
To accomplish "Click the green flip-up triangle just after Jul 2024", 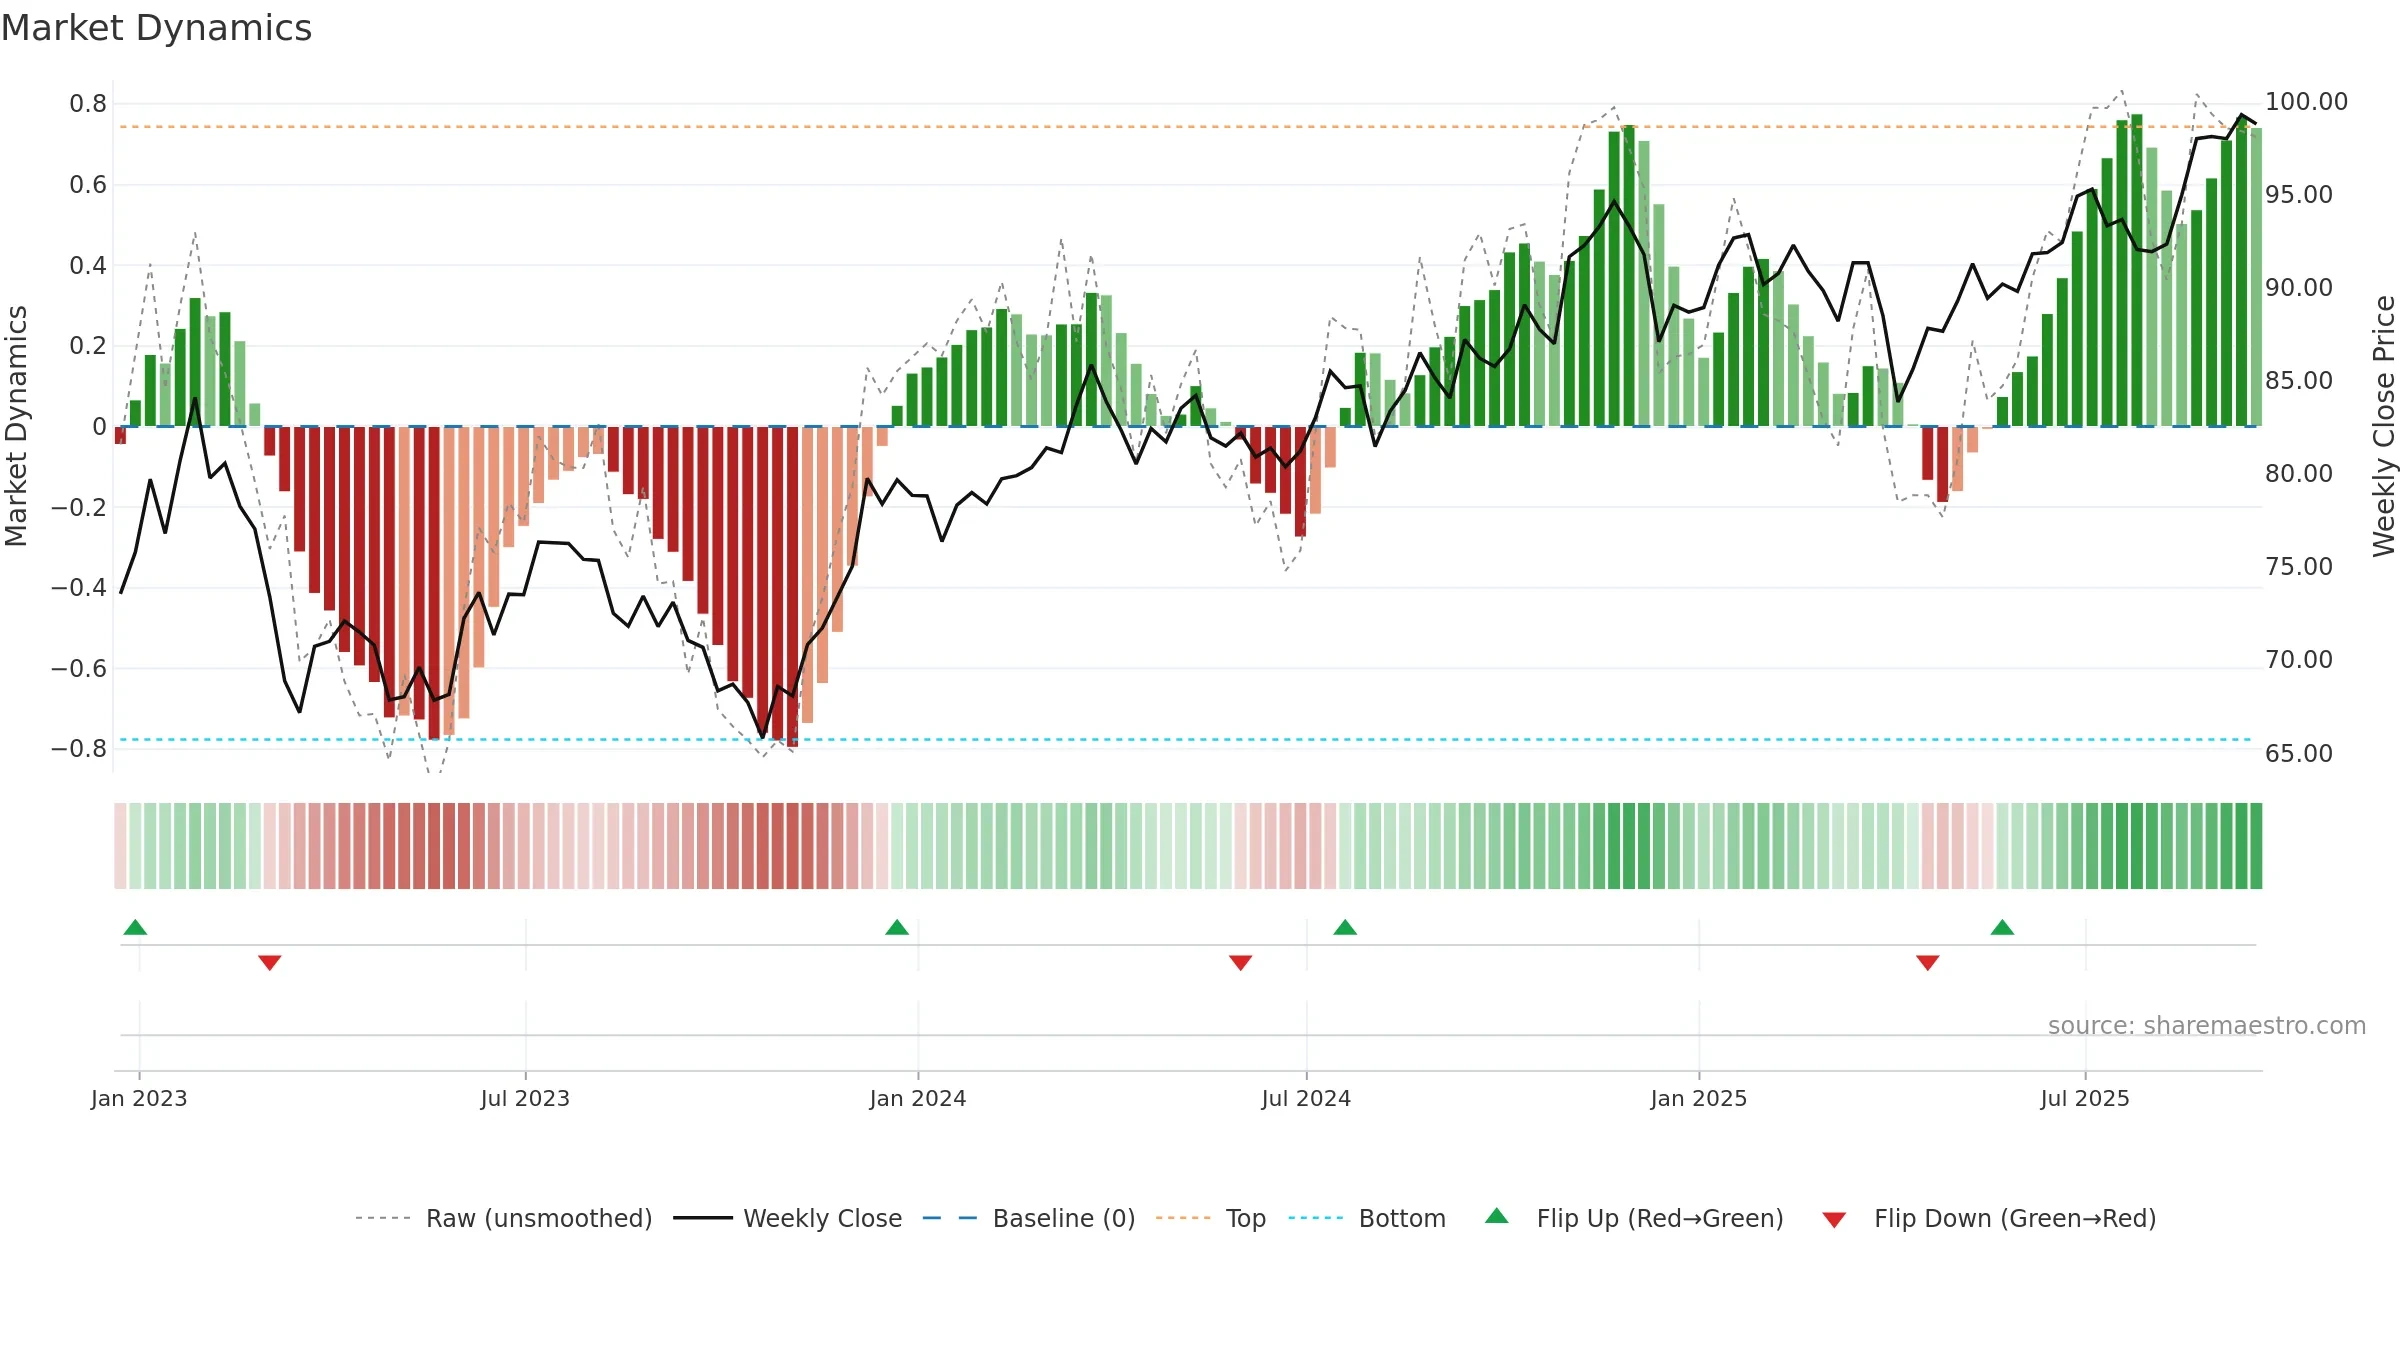I will (1345, 927).
